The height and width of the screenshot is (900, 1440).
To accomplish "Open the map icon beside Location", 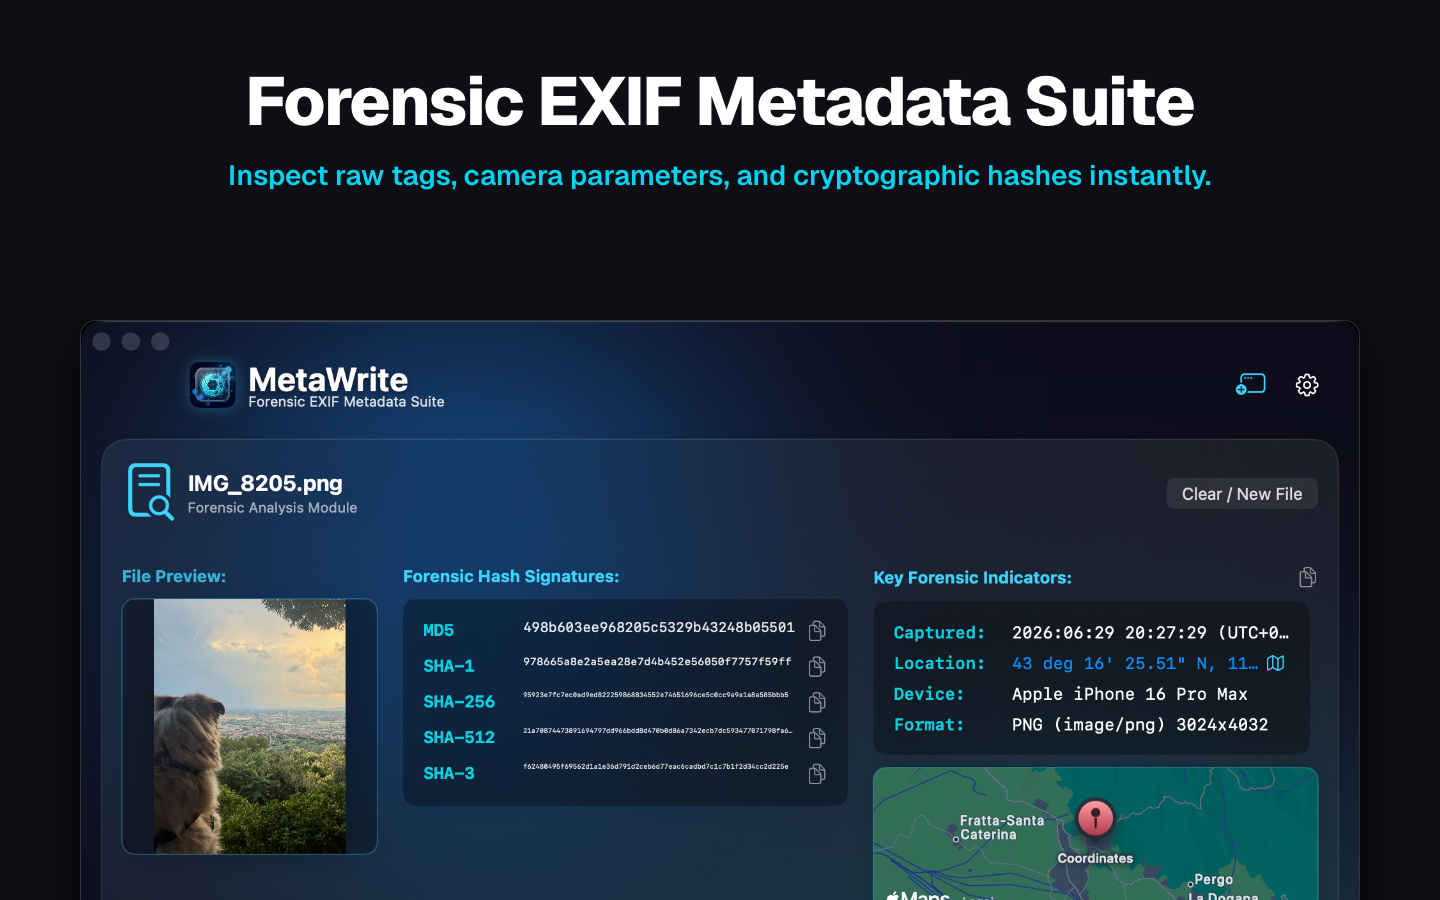I will pyautogui.click(x=1276, y=663).
